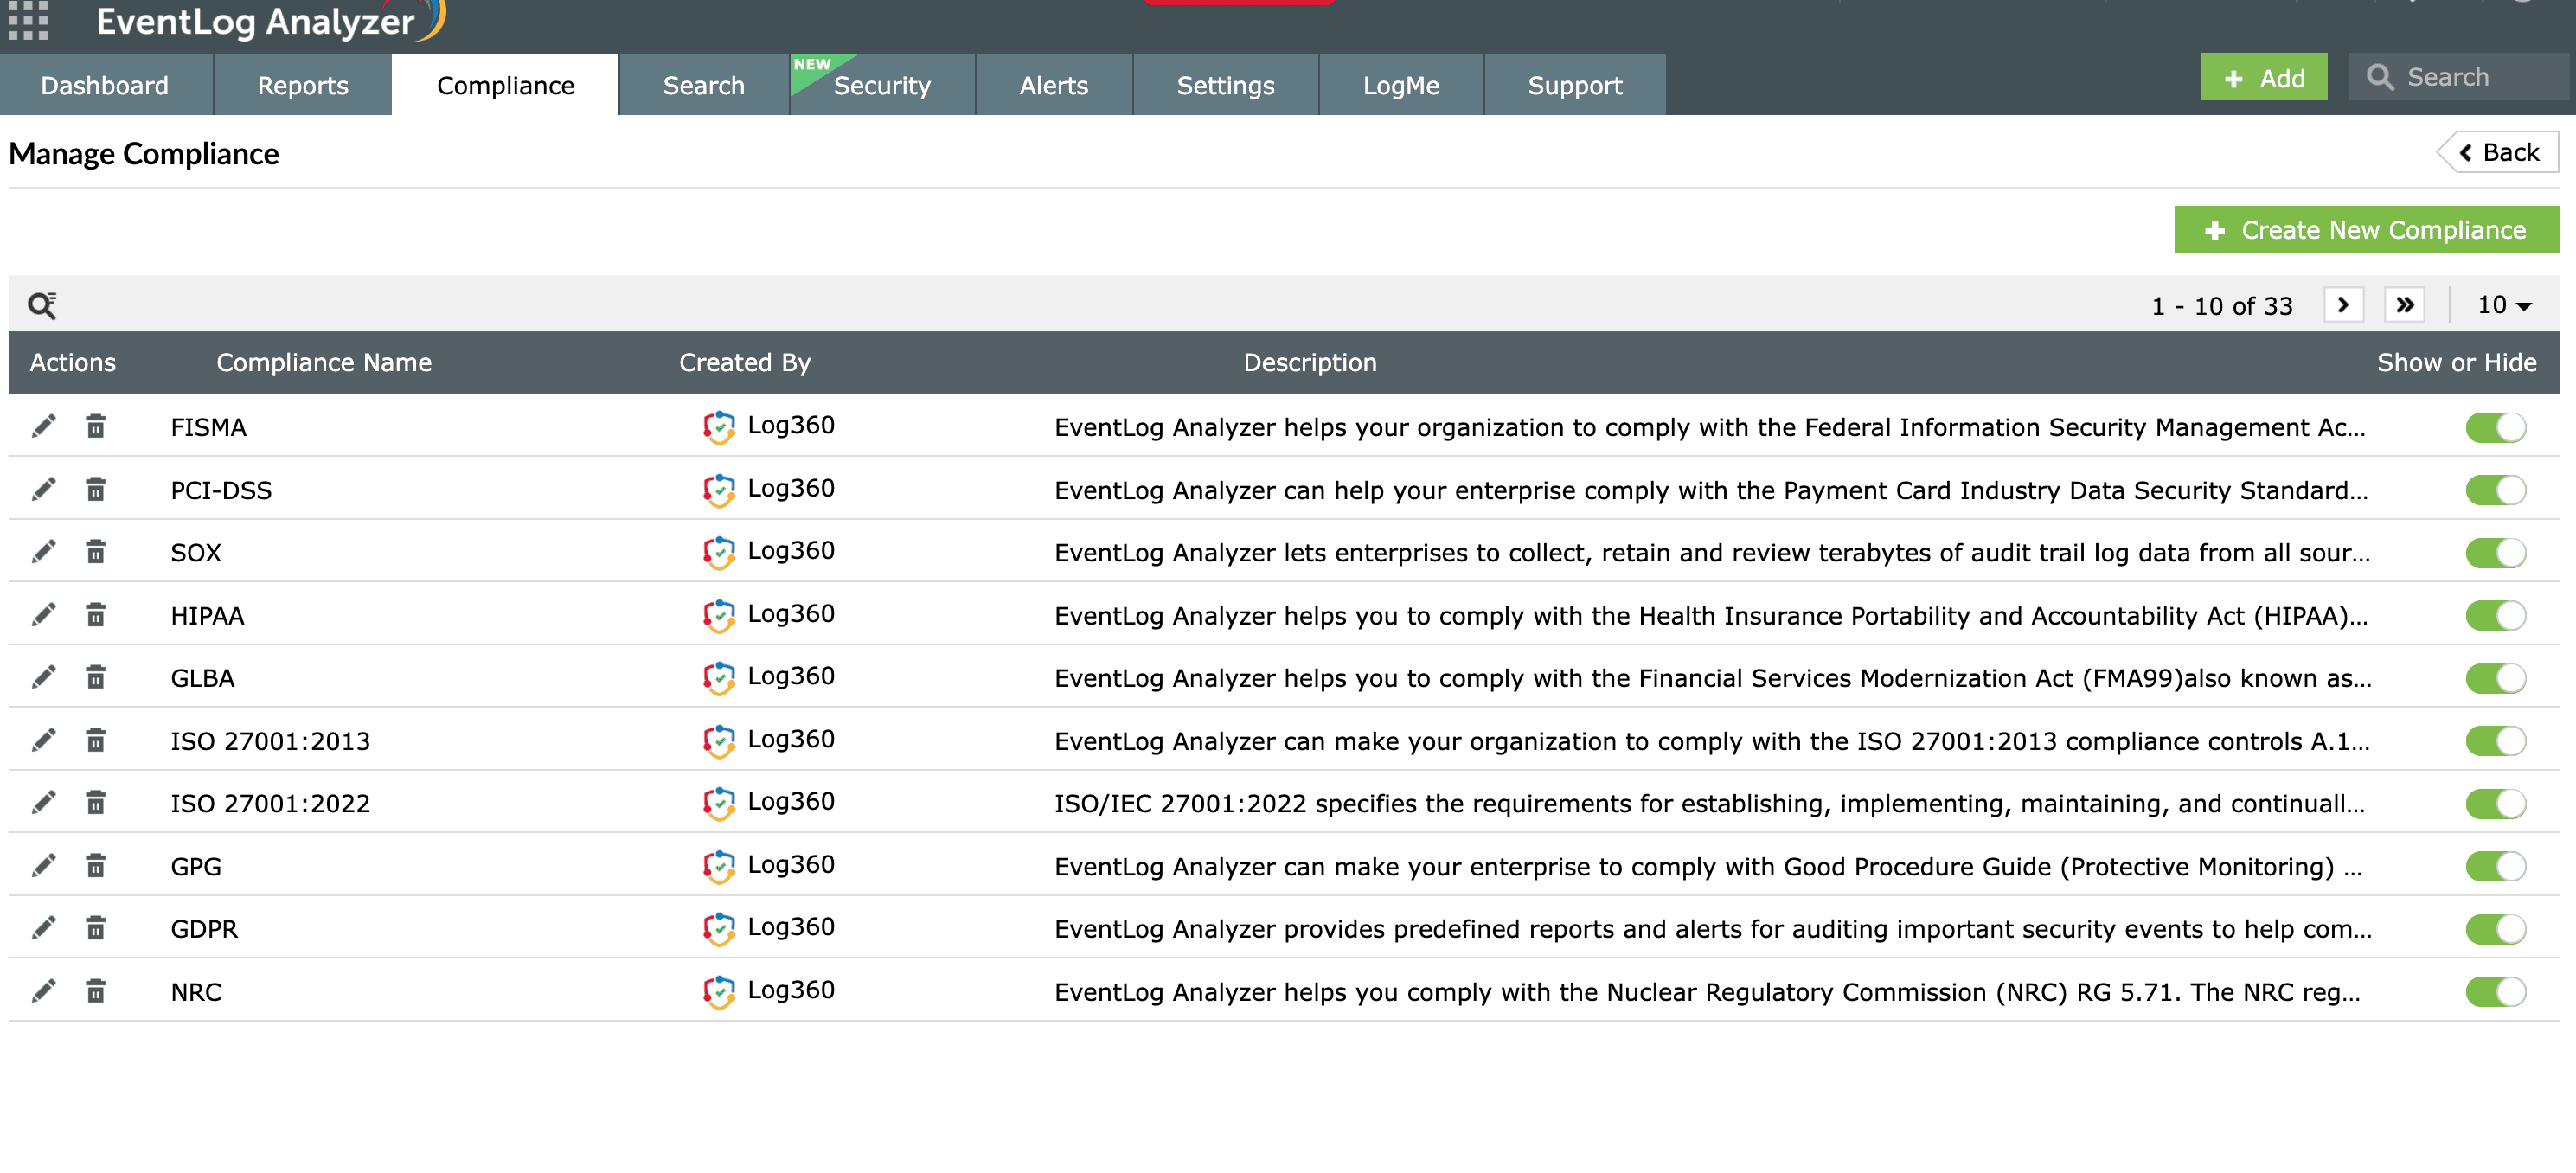Click the Compliance Name column header
2576x1173 pixels.
point(324,362)
